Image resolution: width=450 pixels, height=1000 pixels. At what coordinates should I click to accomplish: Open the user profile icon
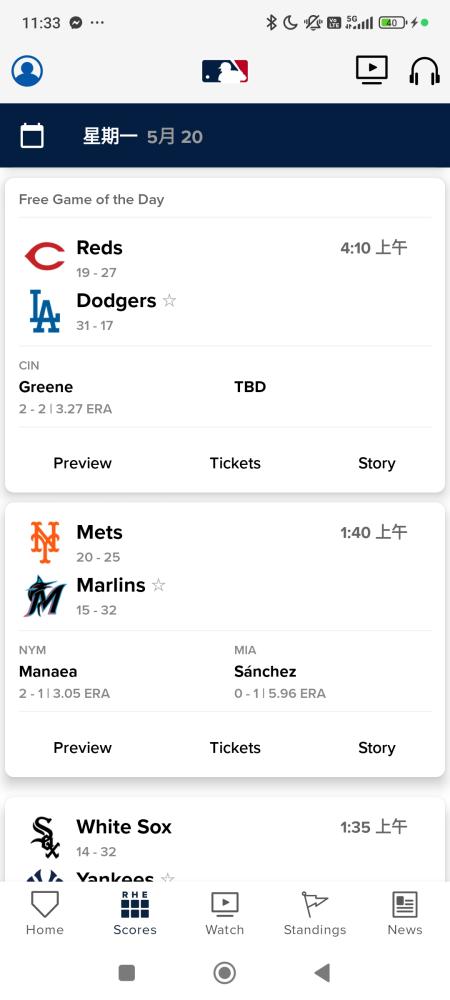tap(27, 71)
